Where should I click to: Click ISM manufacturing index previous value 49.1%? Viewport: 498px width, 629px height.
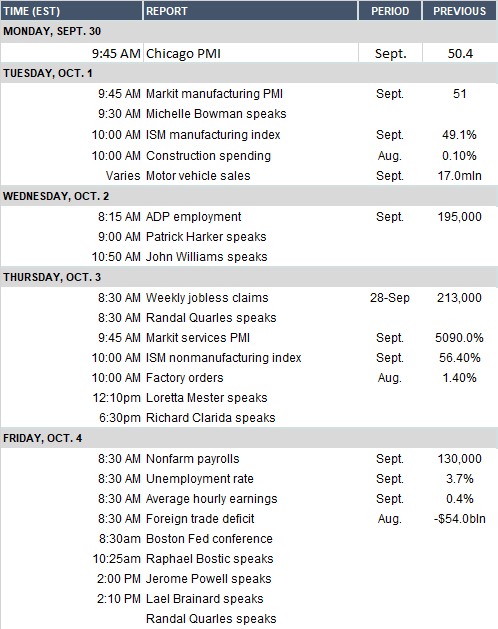point(459,135)
